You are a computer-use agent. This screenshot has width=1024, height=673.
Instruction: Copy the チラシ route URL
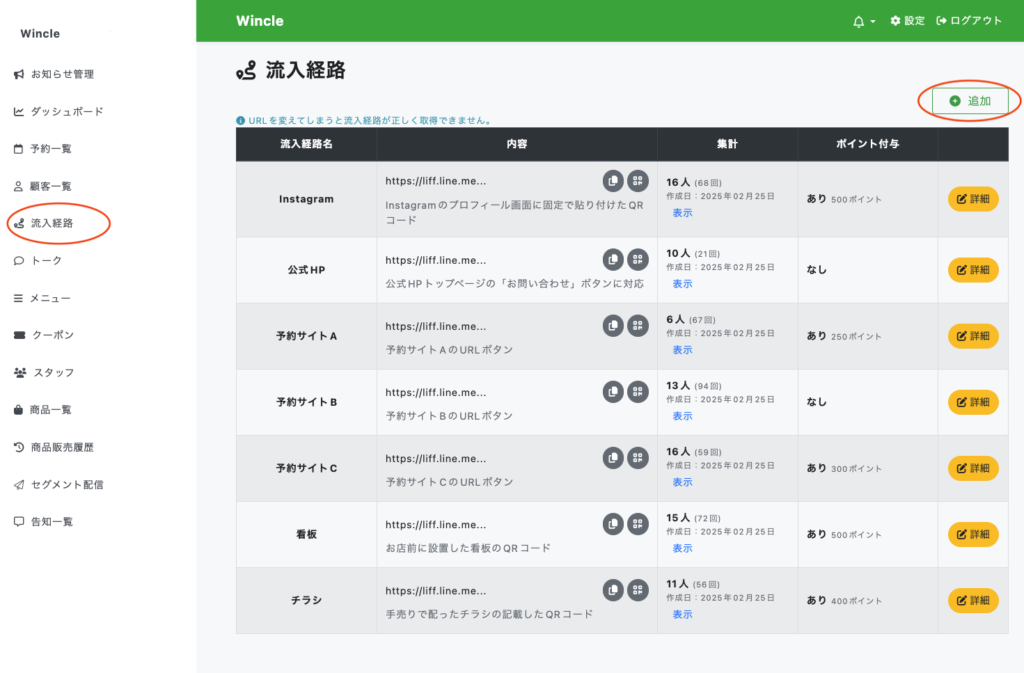point(613,590)
